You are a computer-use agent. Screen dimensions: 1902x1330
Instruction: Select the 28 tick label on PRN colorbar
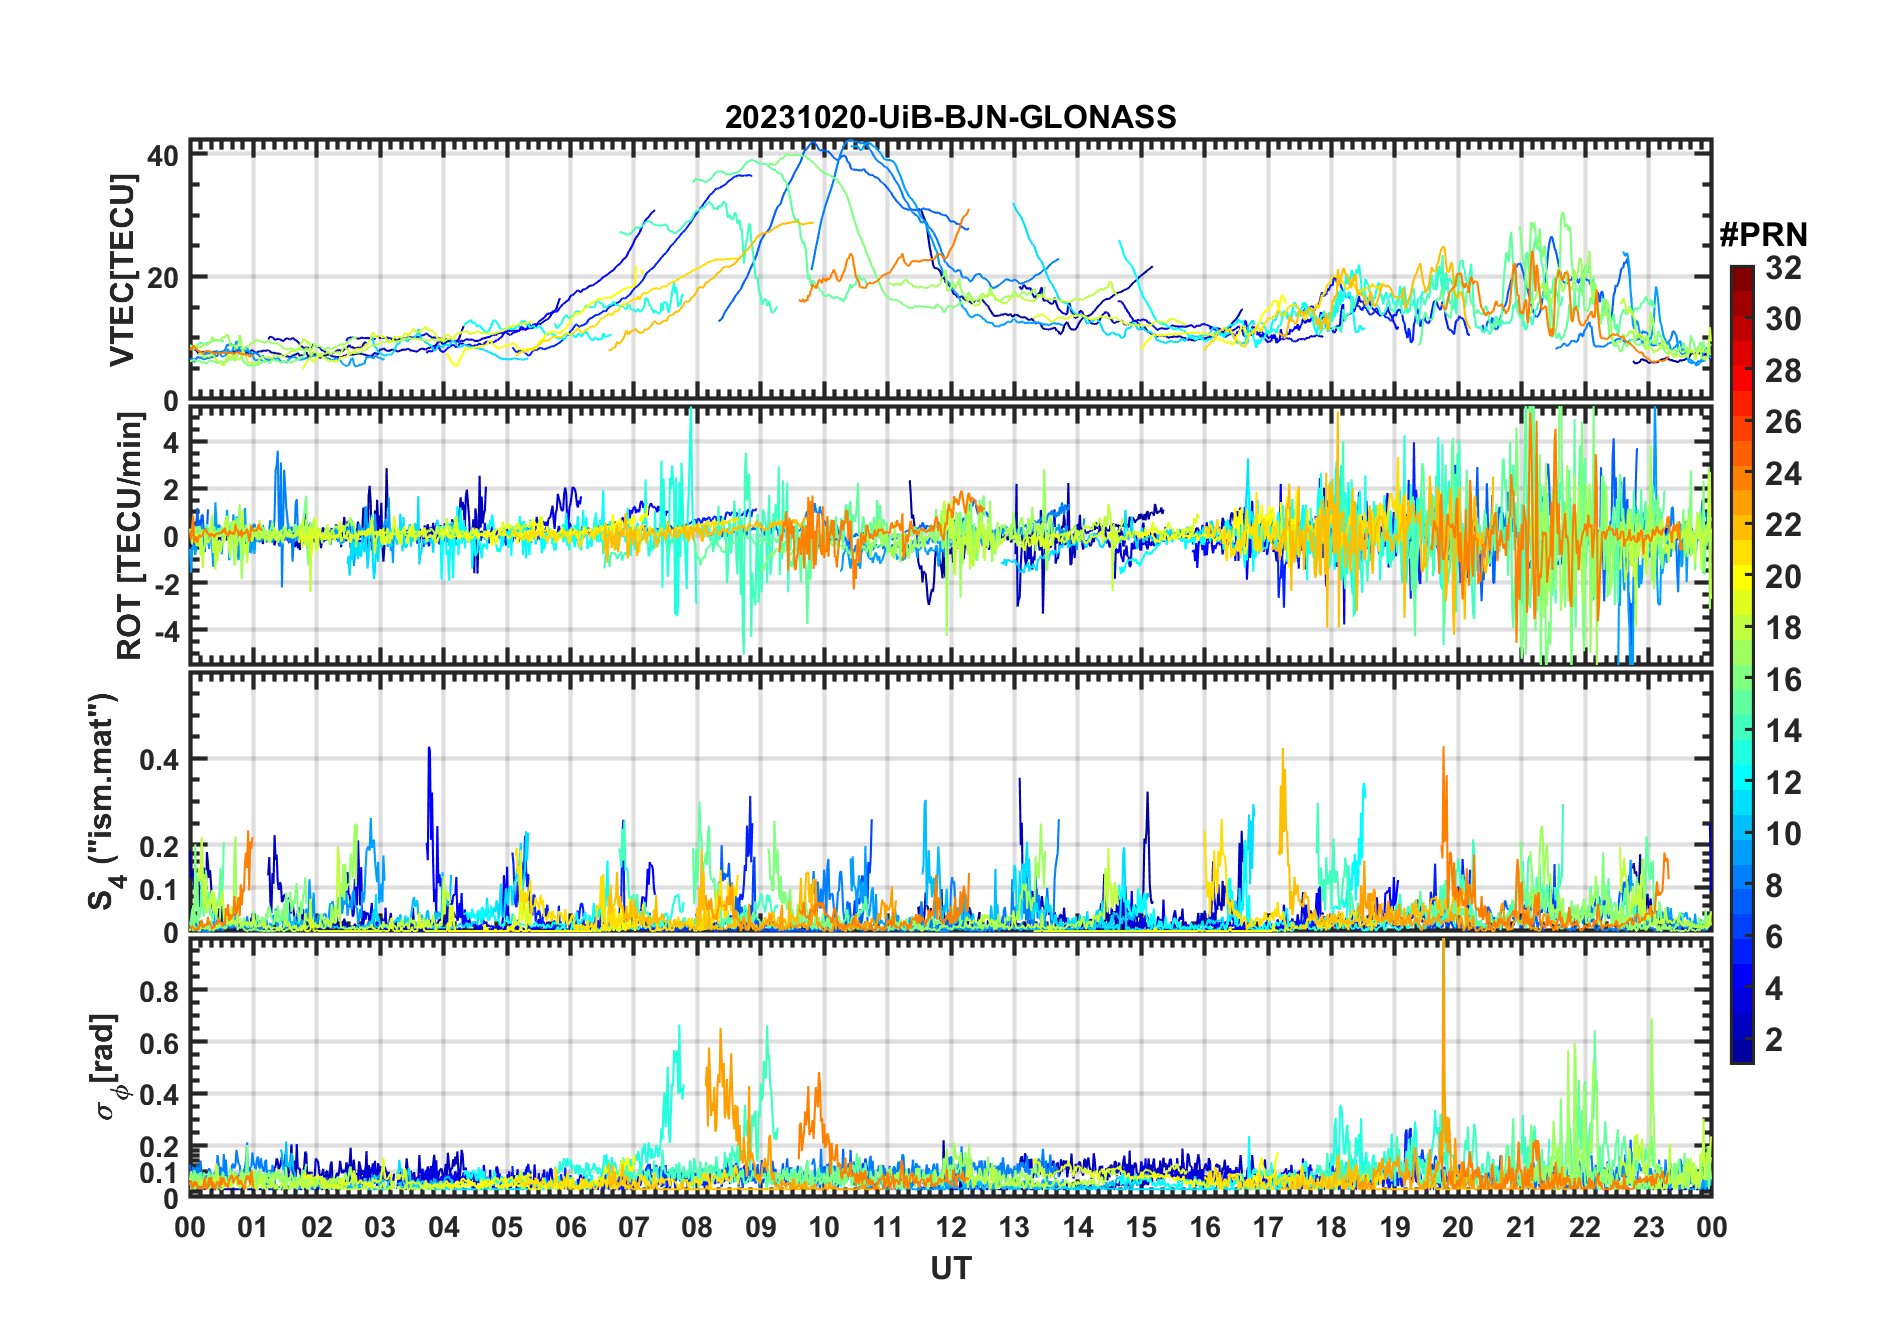click(x=1783, y=371)
